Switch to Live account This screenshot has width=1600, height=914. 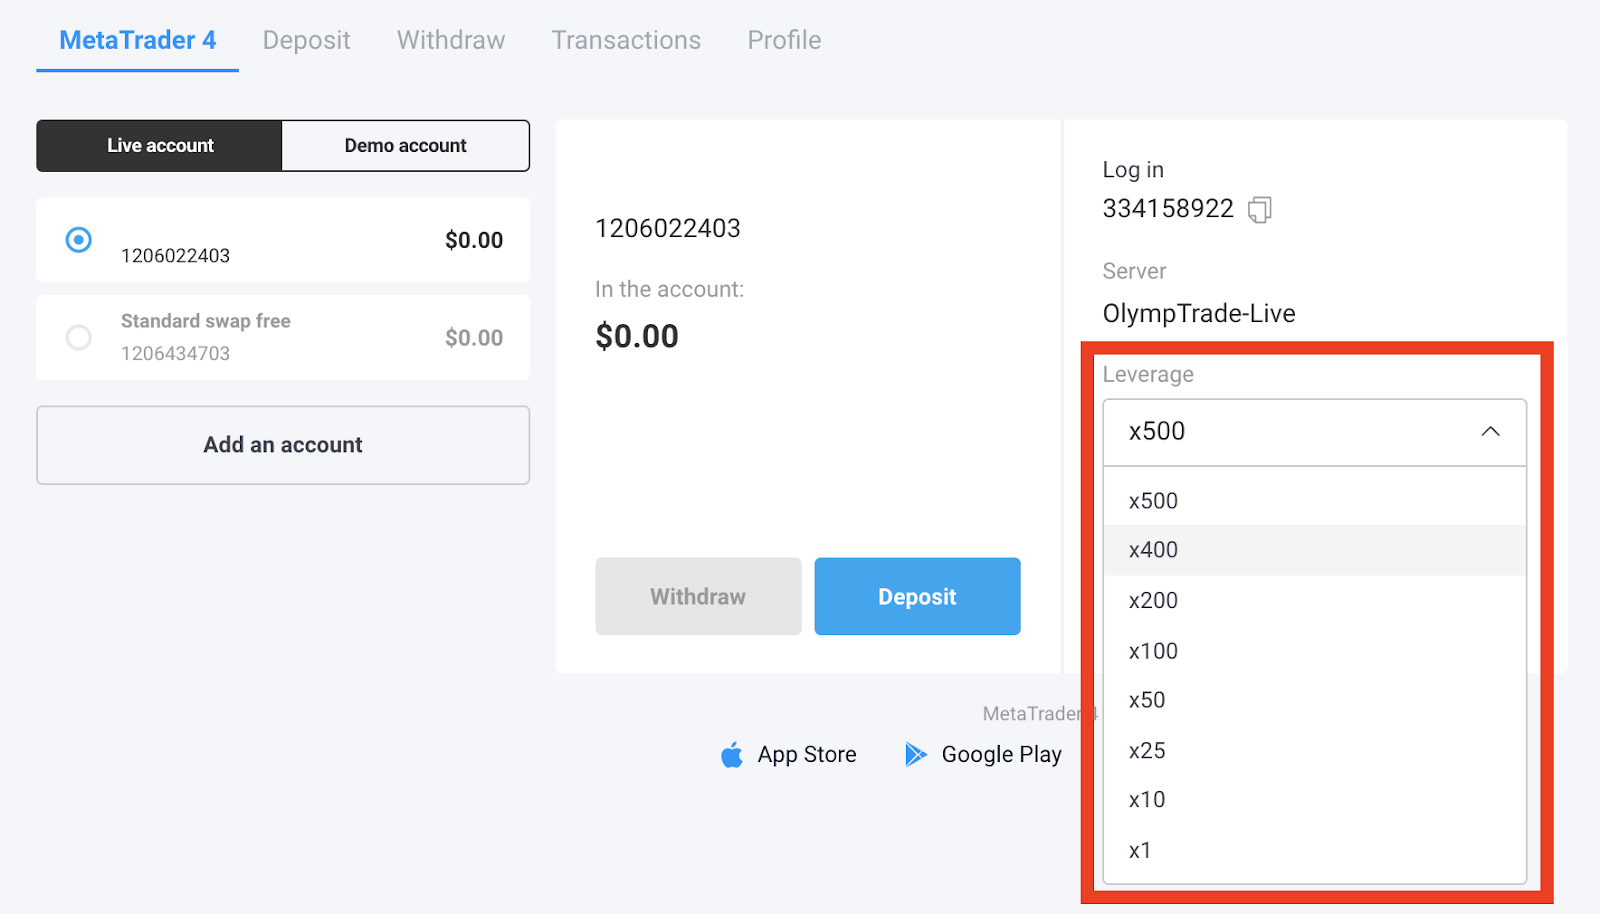coord(160,146)
